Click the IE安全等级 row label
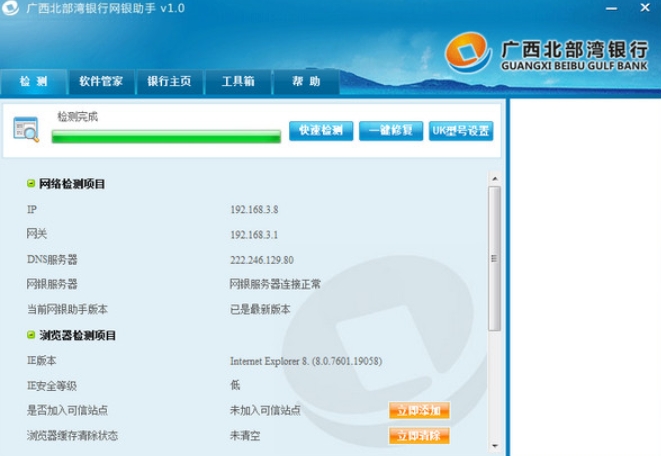The image size is (661, 456). [52, 385]
